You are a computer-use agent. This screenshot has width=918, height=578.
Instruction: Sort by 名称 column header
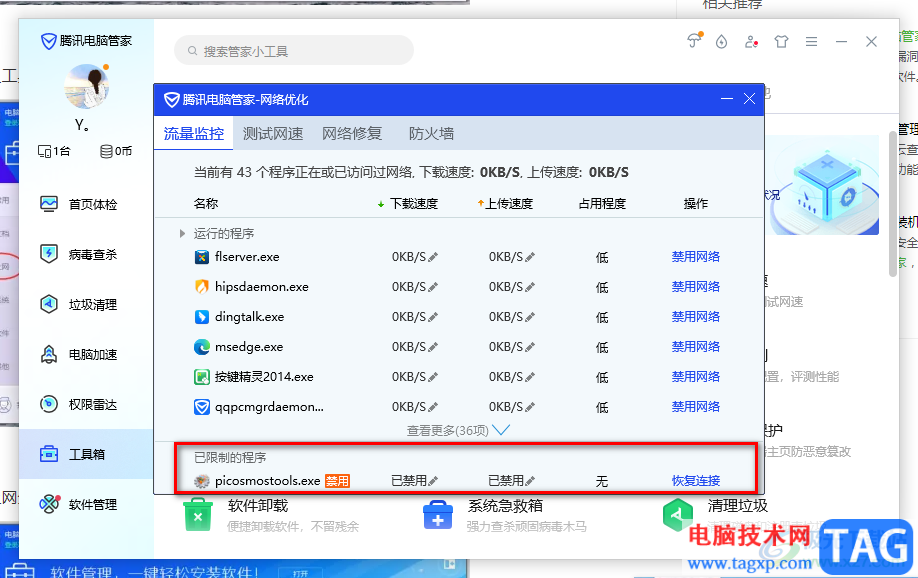click(x=205, y=203)
